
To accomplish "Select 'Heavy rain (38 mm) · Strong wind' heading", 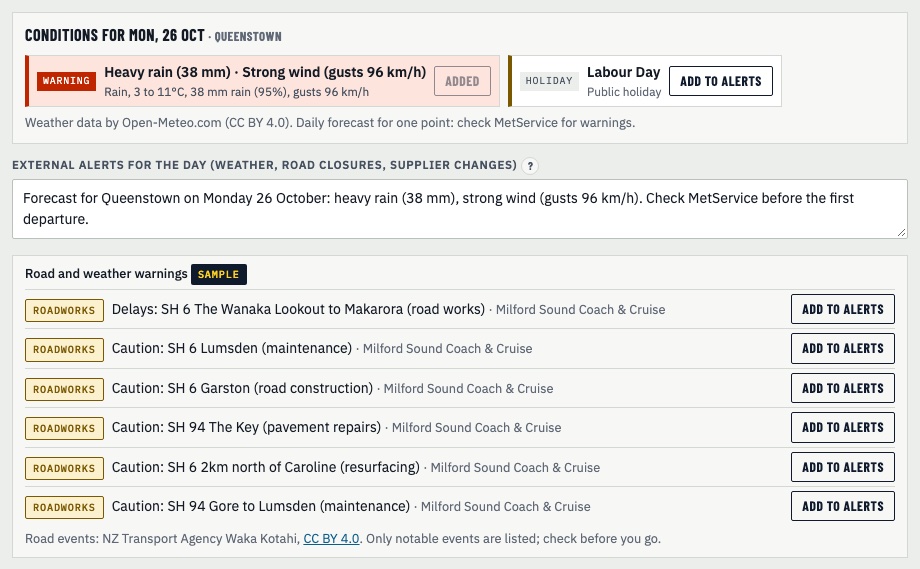I will pyautogui.click(x=265, y=72).
